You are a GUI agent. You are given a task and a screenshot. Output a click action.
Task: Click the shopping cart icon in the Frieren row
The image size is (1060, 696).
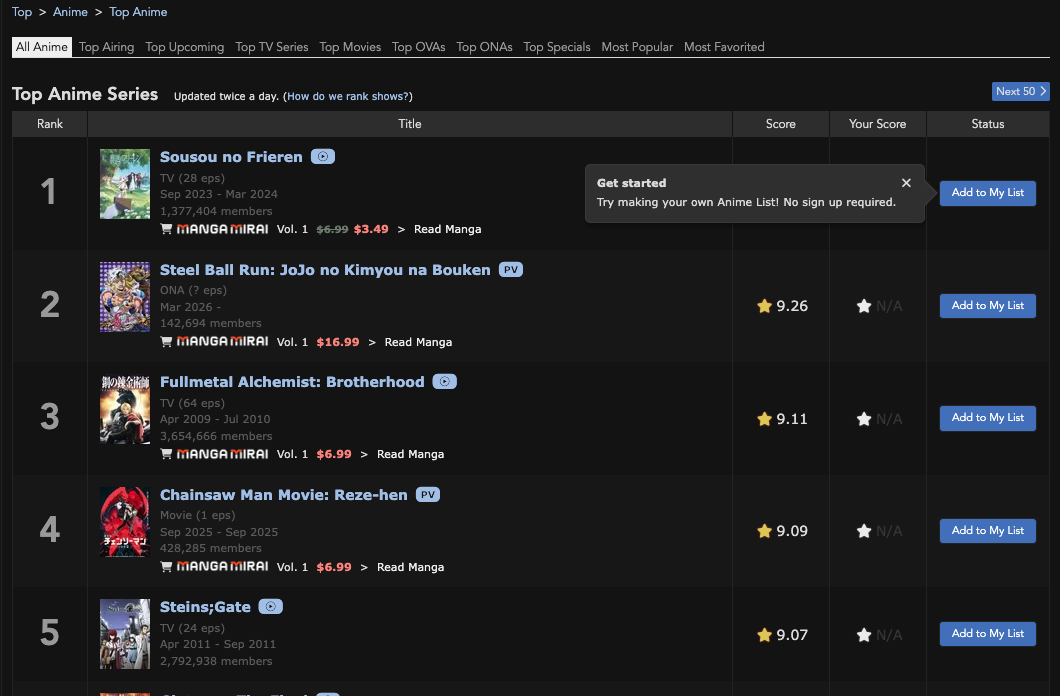tap(166, 229)
